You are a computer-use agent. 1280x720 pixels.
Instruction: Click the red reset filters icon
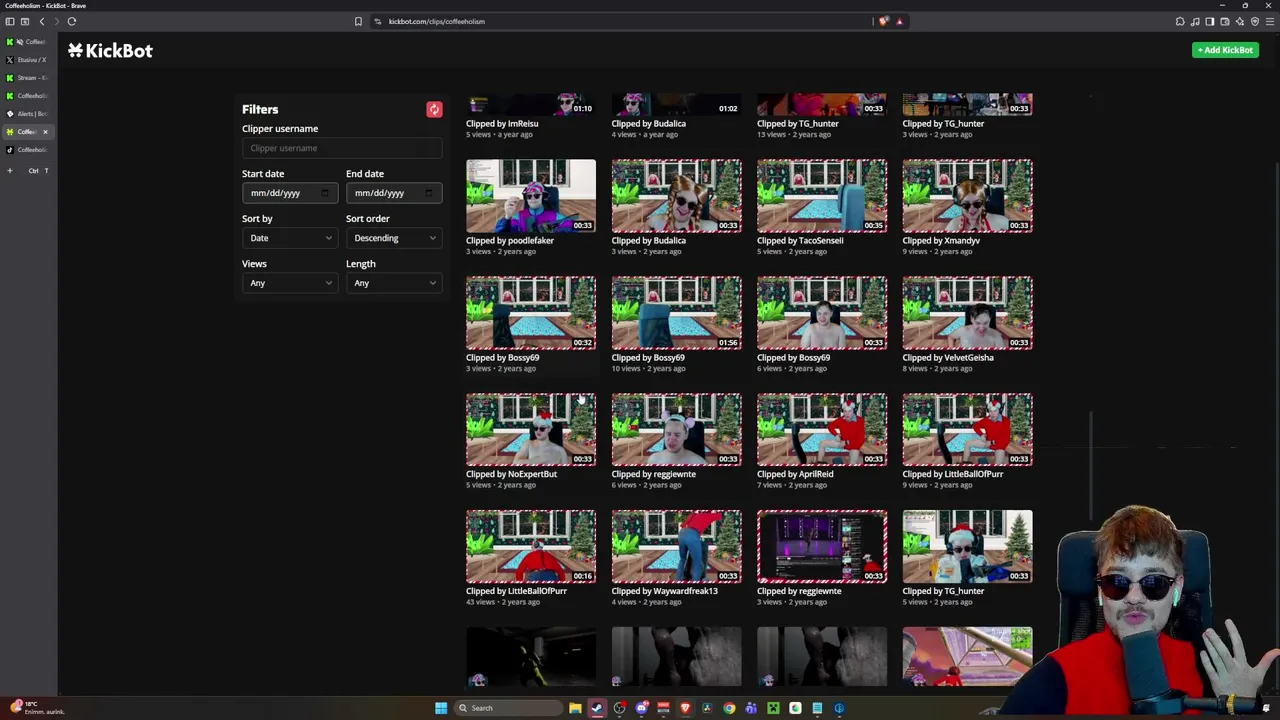click(434, 109)
